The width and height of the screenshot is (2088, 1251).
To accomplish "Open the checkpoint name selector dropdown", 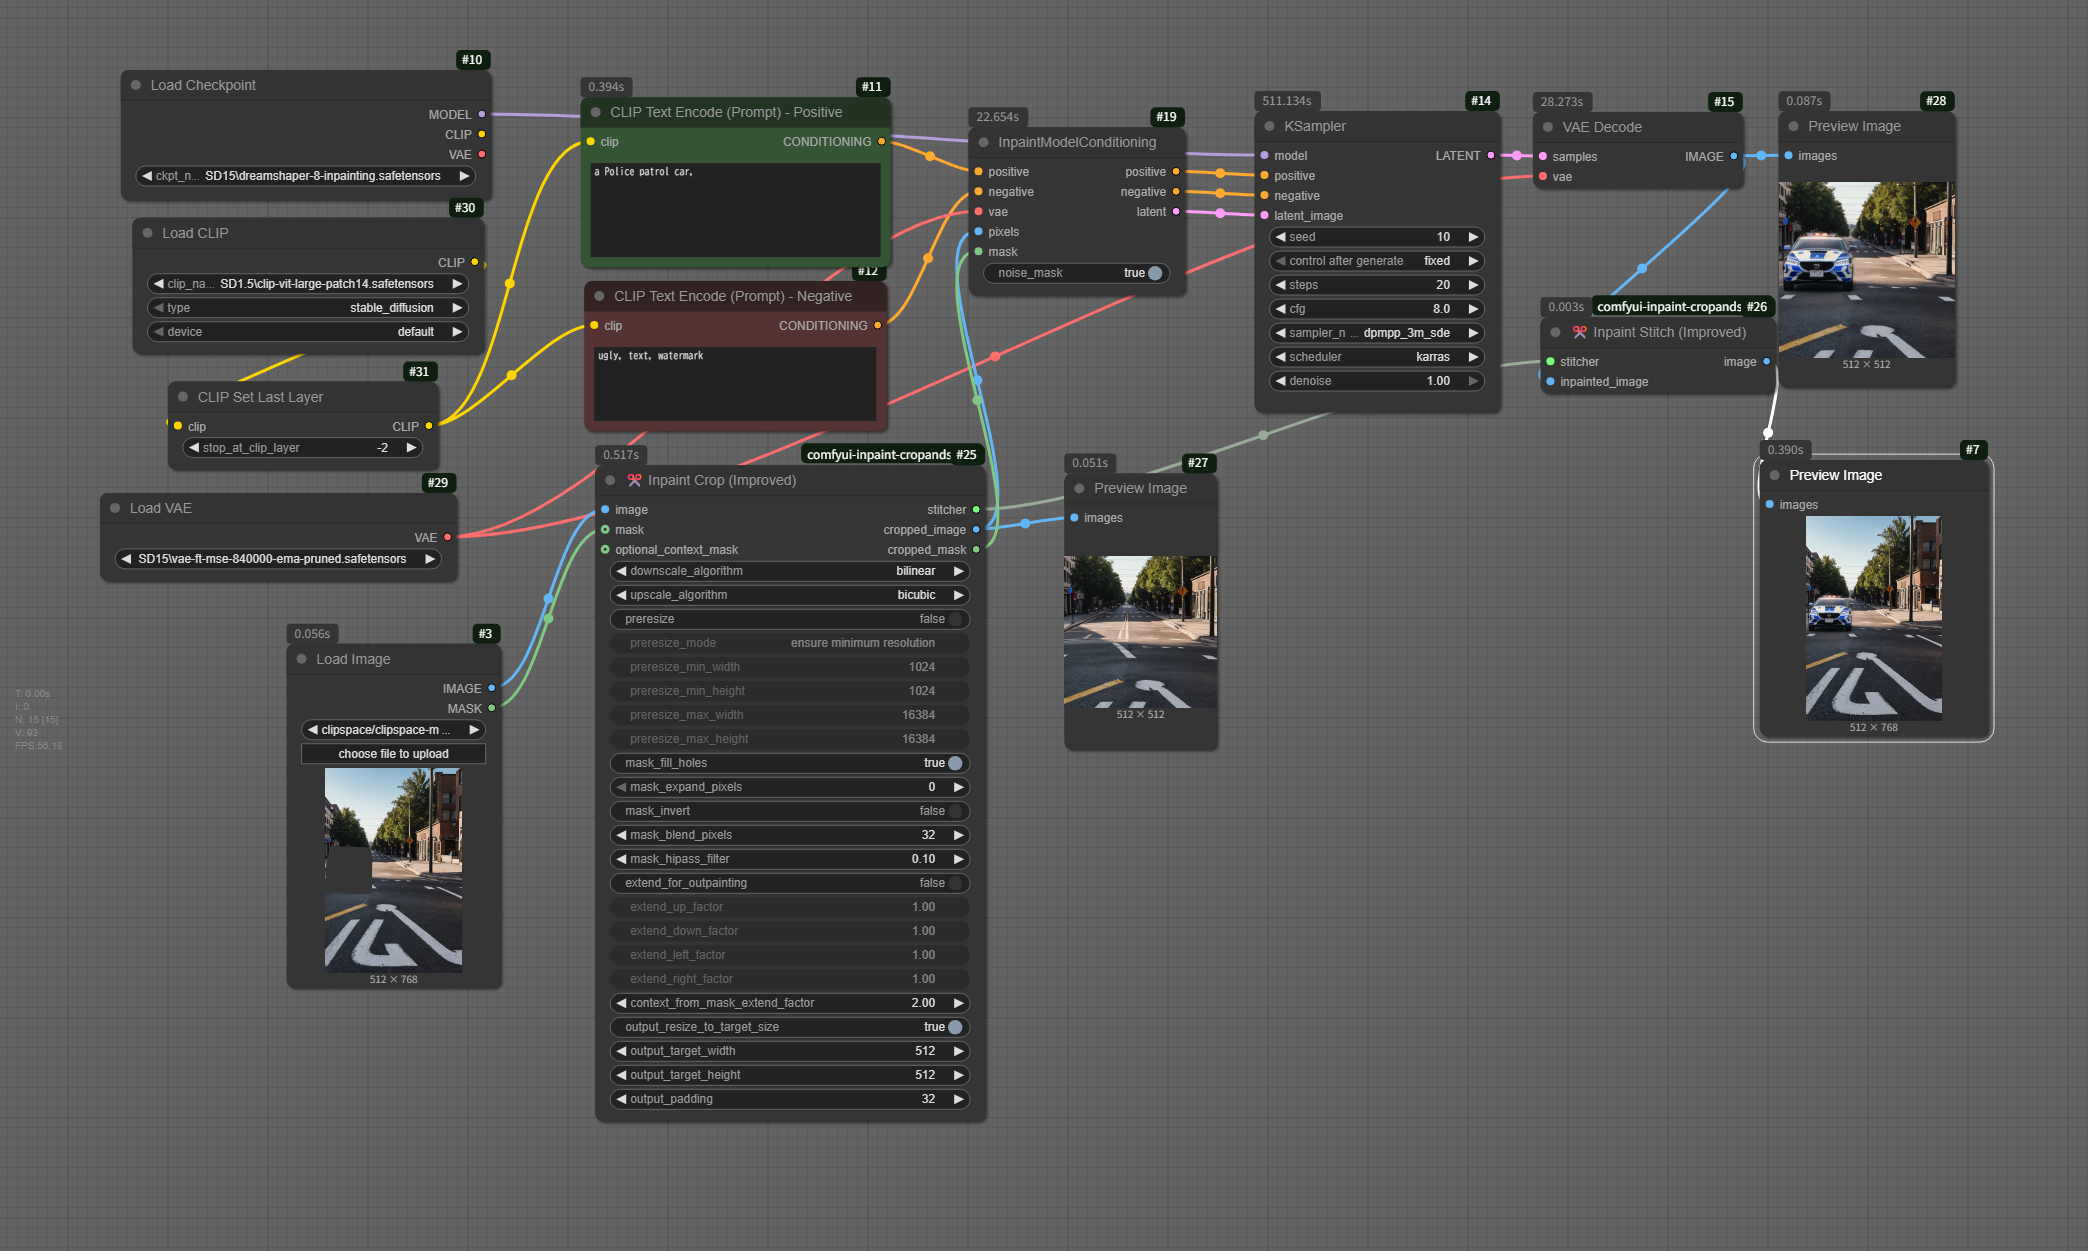I will click(305, 176).
